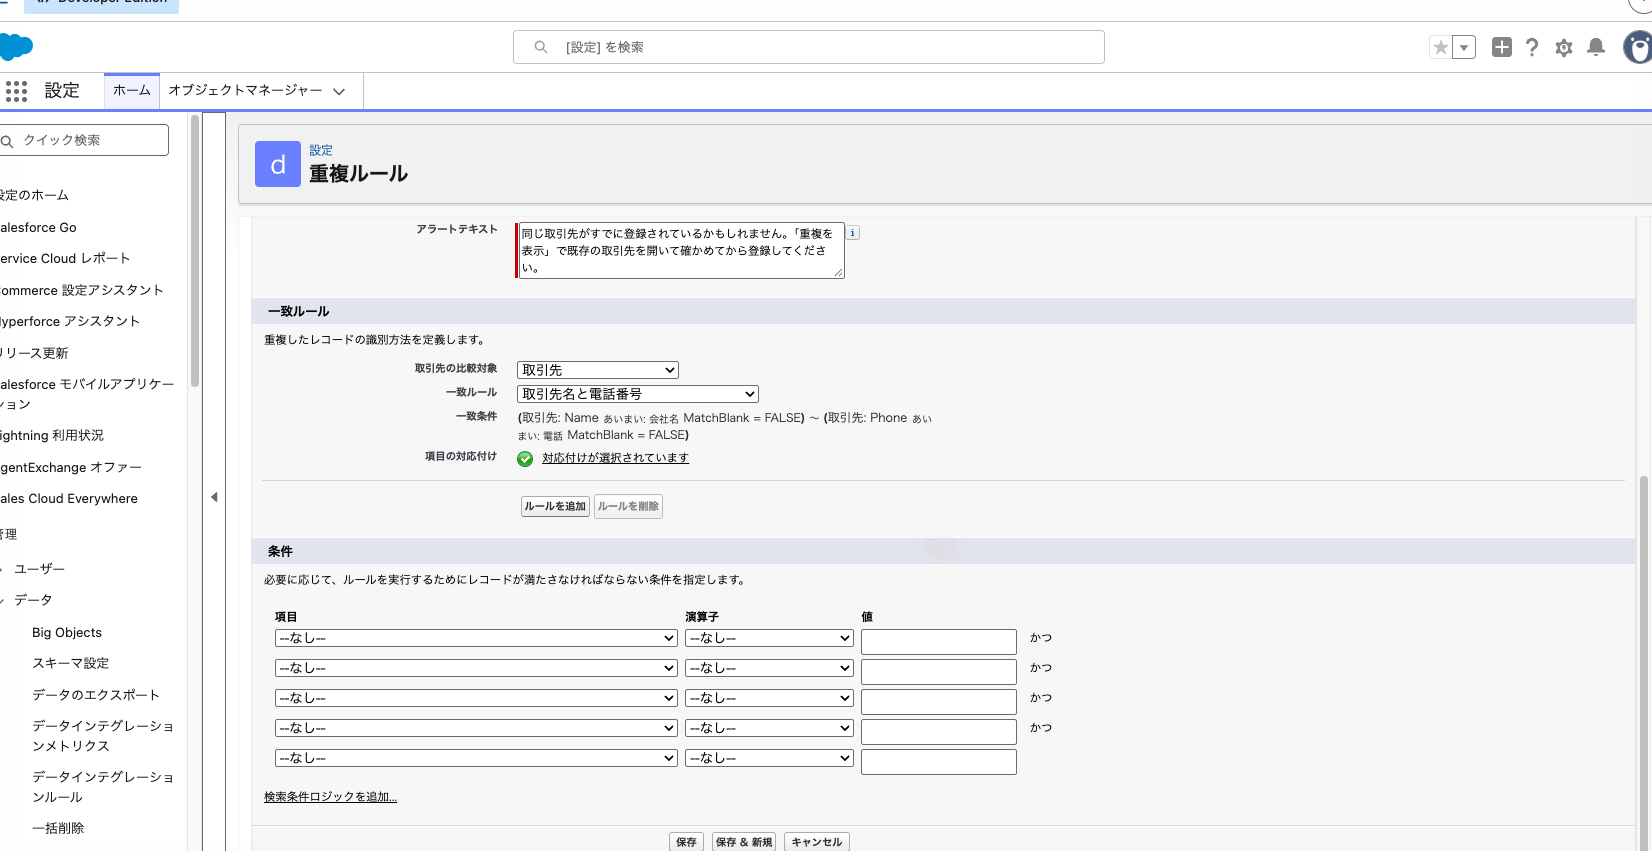The image size is (1652, 851).
Task: Click the 保存 button
Action: [686, 842]
